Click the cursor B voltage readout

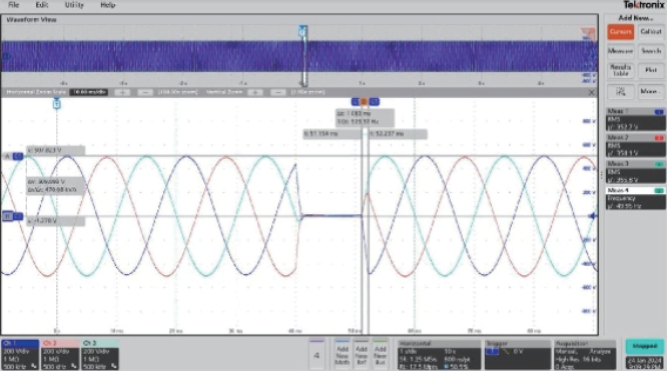pyautogui.click(x=55, y=221)
